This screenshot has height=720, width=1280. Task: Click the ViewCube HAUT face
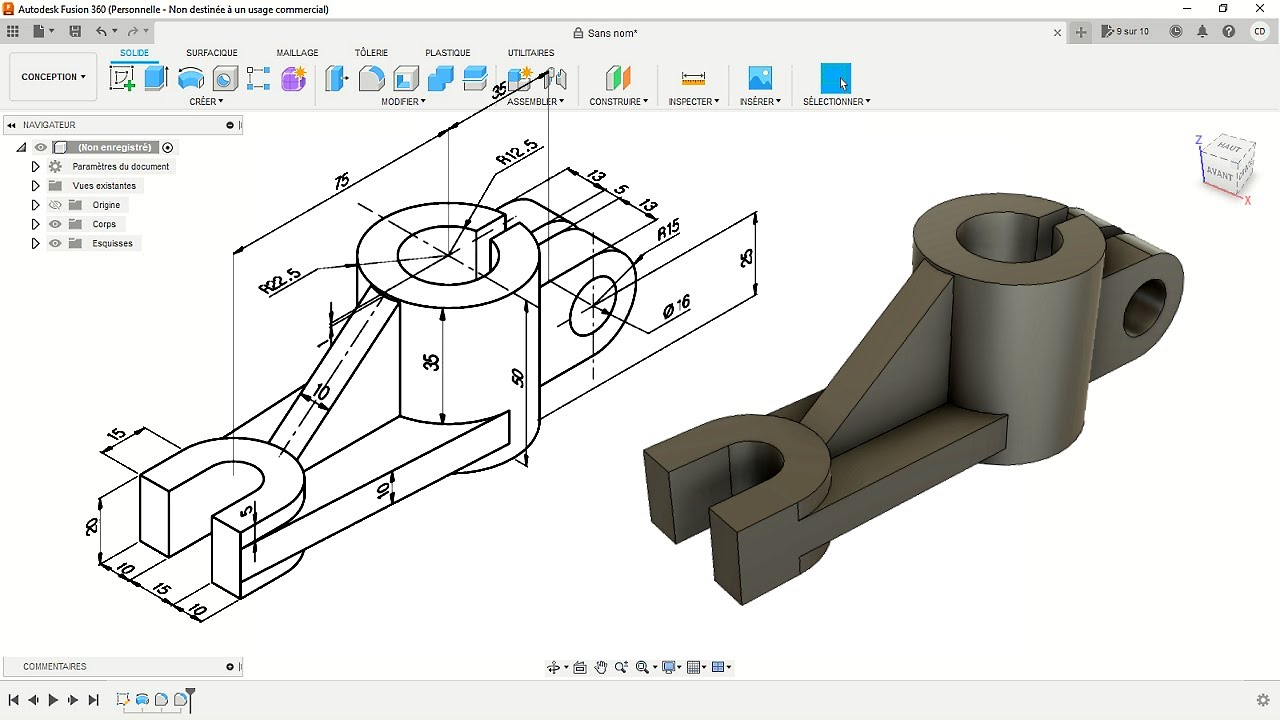tap(1229, 148)
